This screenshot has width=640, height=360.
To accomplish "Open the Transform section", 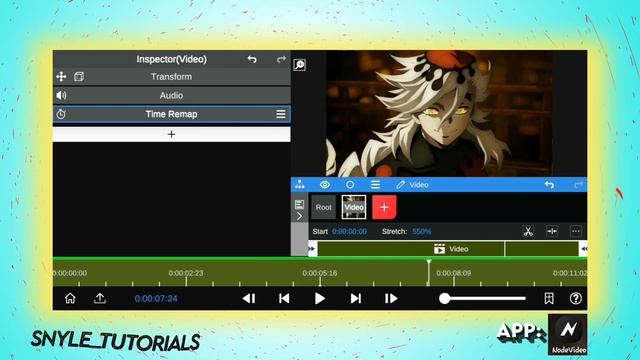I will point(171,77).
